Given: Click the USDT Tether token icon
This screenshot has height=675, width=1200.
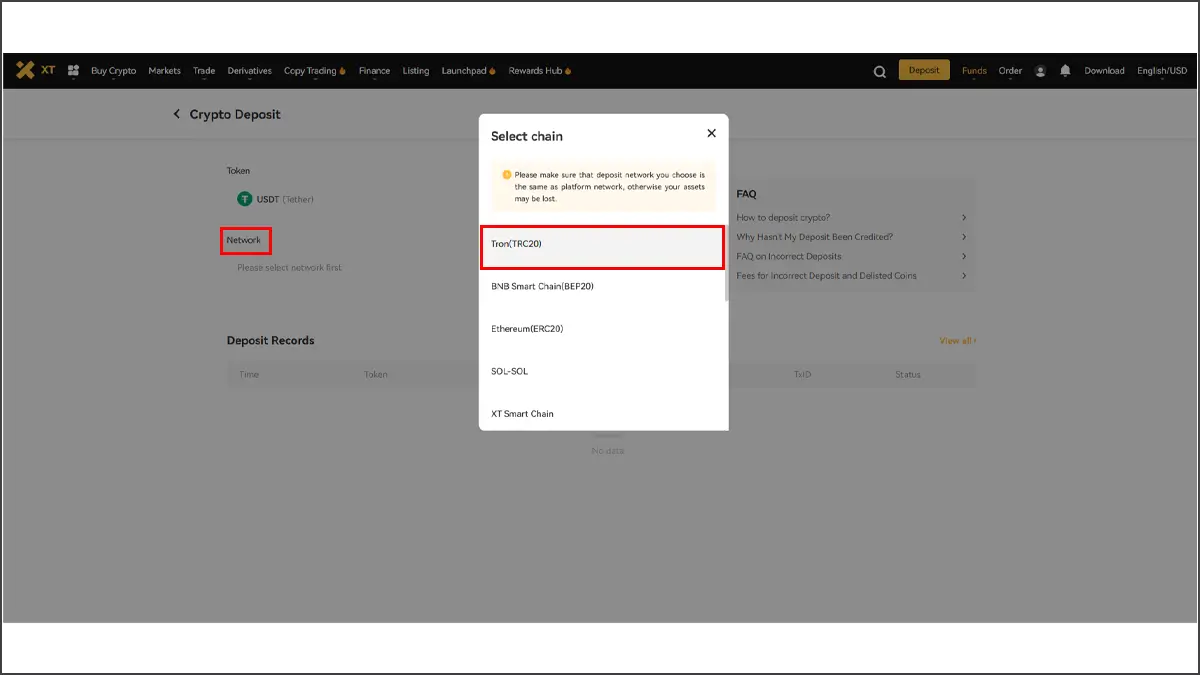Looking at the screenshot, I should (x=244, y=199).
